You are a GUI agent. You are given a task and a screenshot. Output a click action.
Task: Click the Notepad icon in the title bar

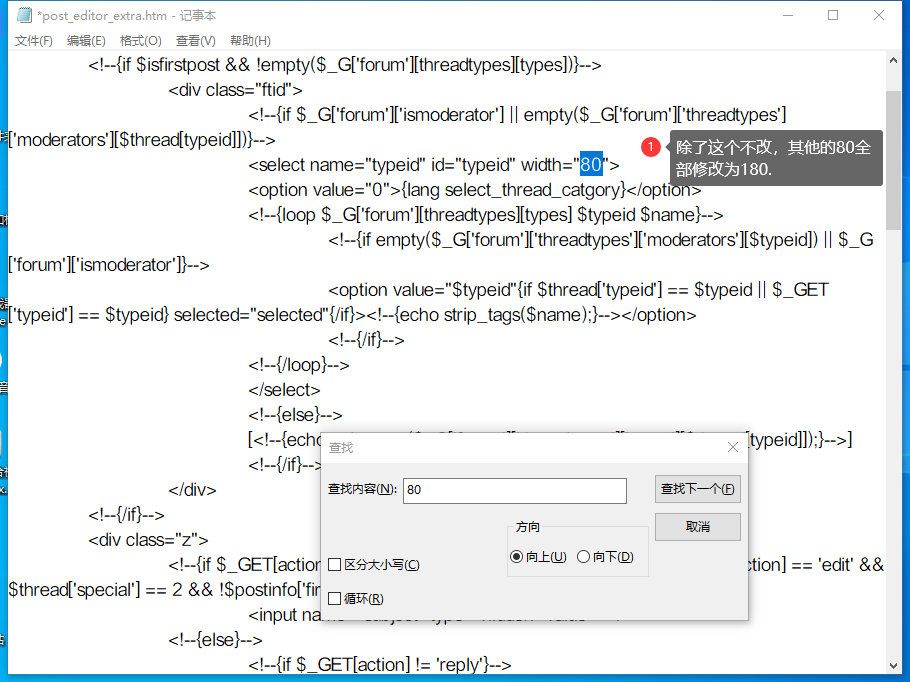tap(23, 15)
